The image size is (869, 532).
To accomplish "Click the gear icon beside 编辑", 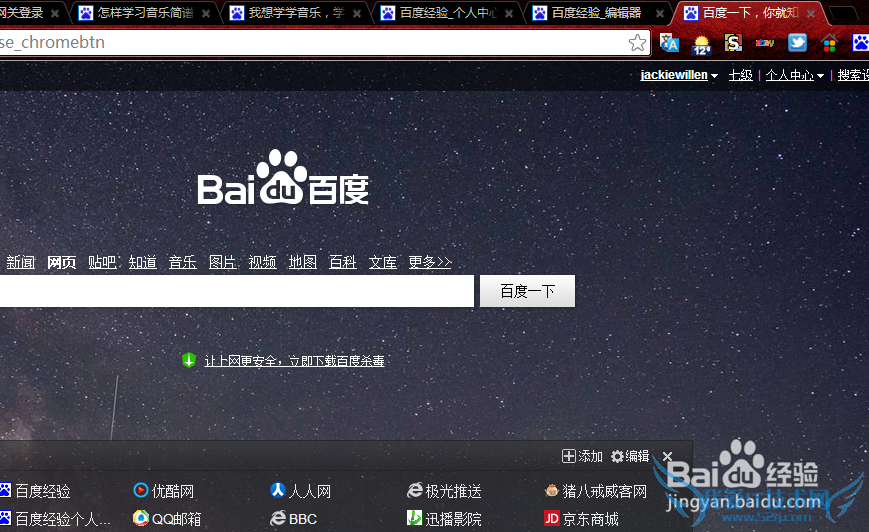I will 617,456.
